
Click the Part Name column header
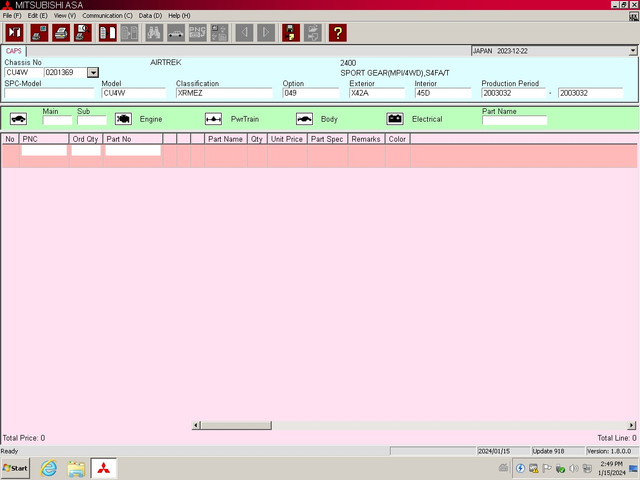tap(226, 139)
